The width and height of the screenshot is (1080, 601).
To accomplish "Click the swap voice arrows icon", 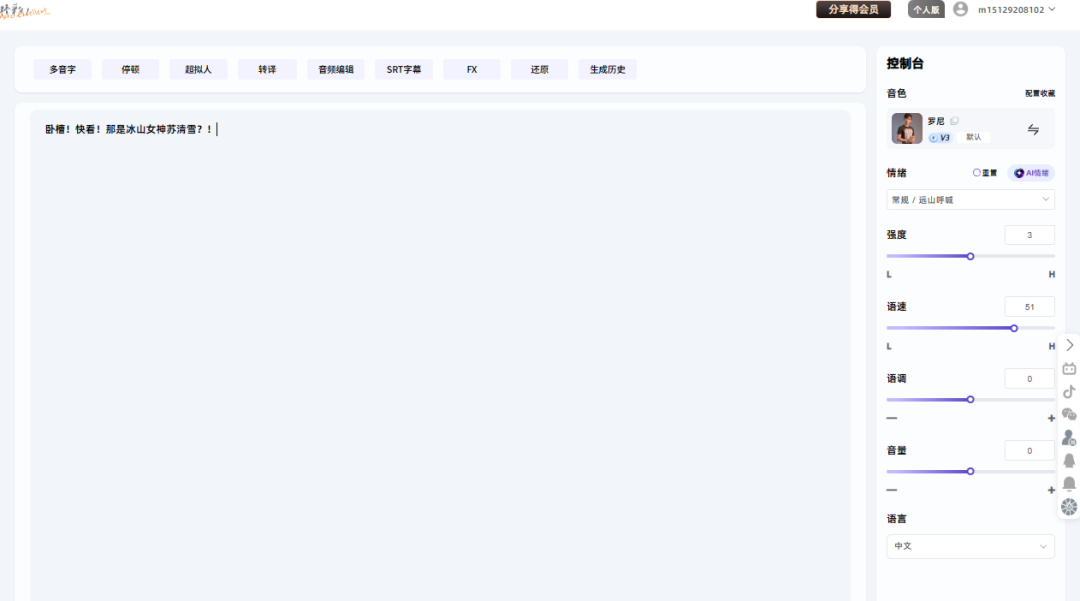I will click(1033, 130).
